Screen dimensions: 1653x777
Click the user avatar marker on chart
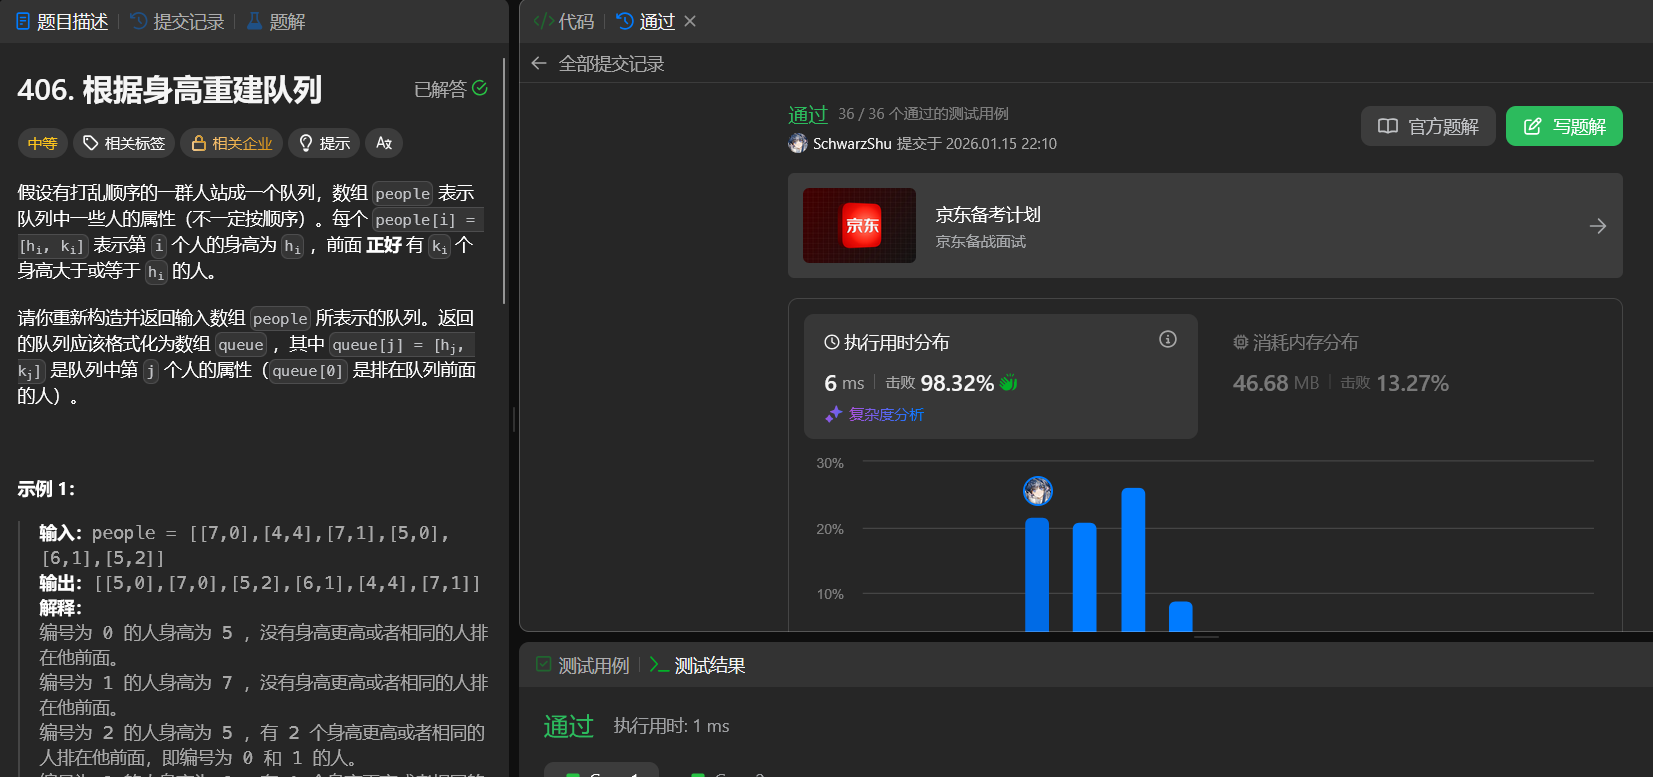pos(1038,491)
